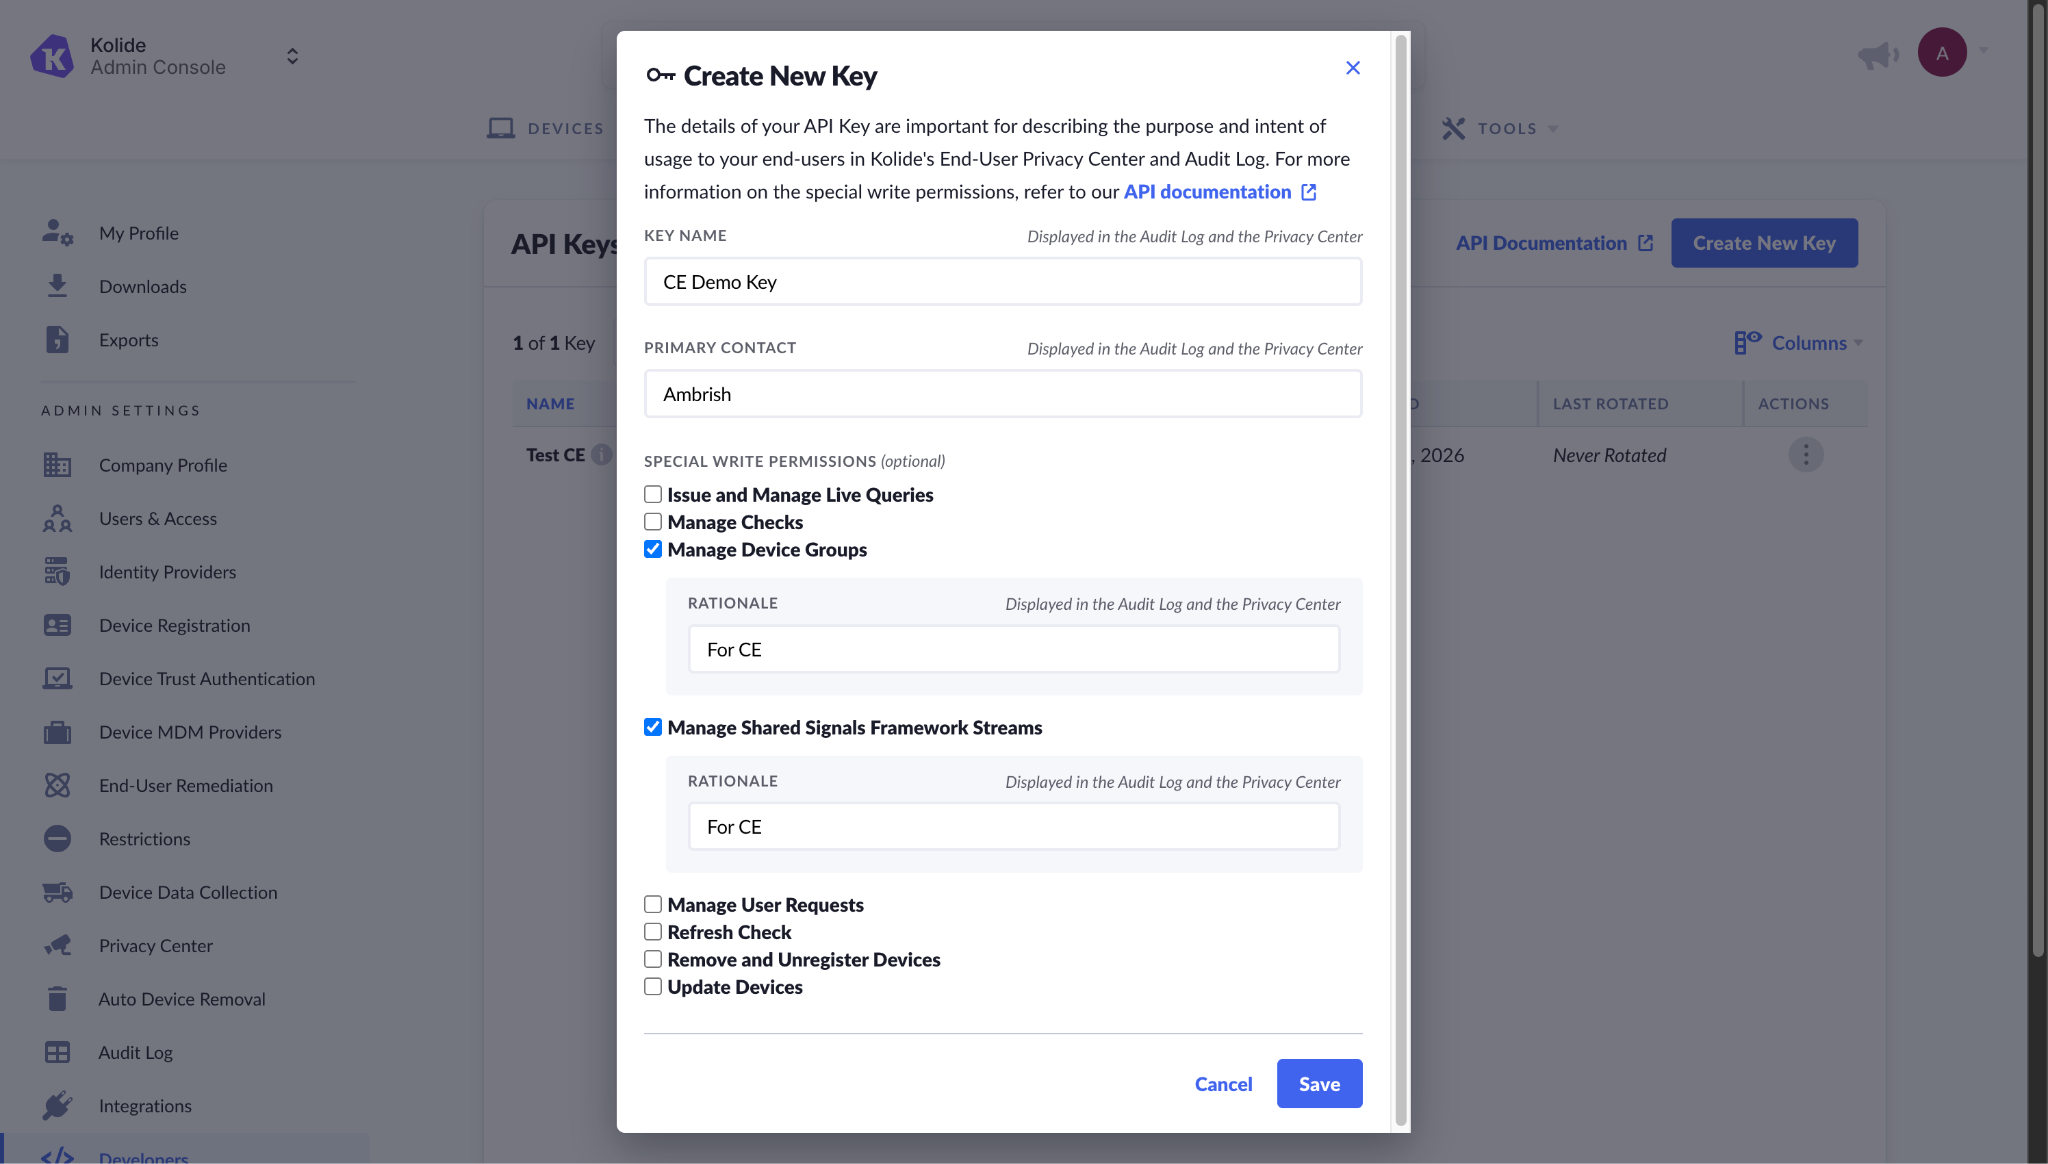
Task: Click the Restrictions sidebar icon
Action: [57, 839]
